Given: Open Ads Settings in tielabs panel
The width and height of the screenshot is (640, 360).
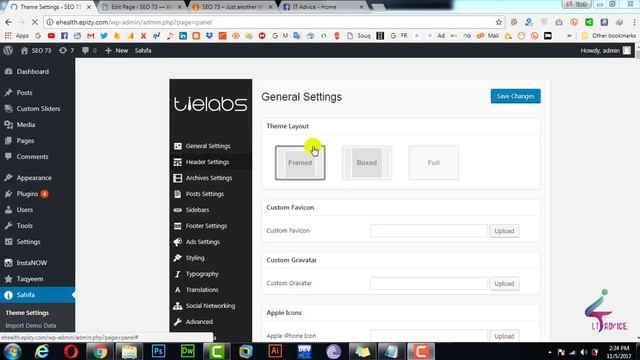Looking at the screenshot, I should pyautogui.click(x=203, y=242).
